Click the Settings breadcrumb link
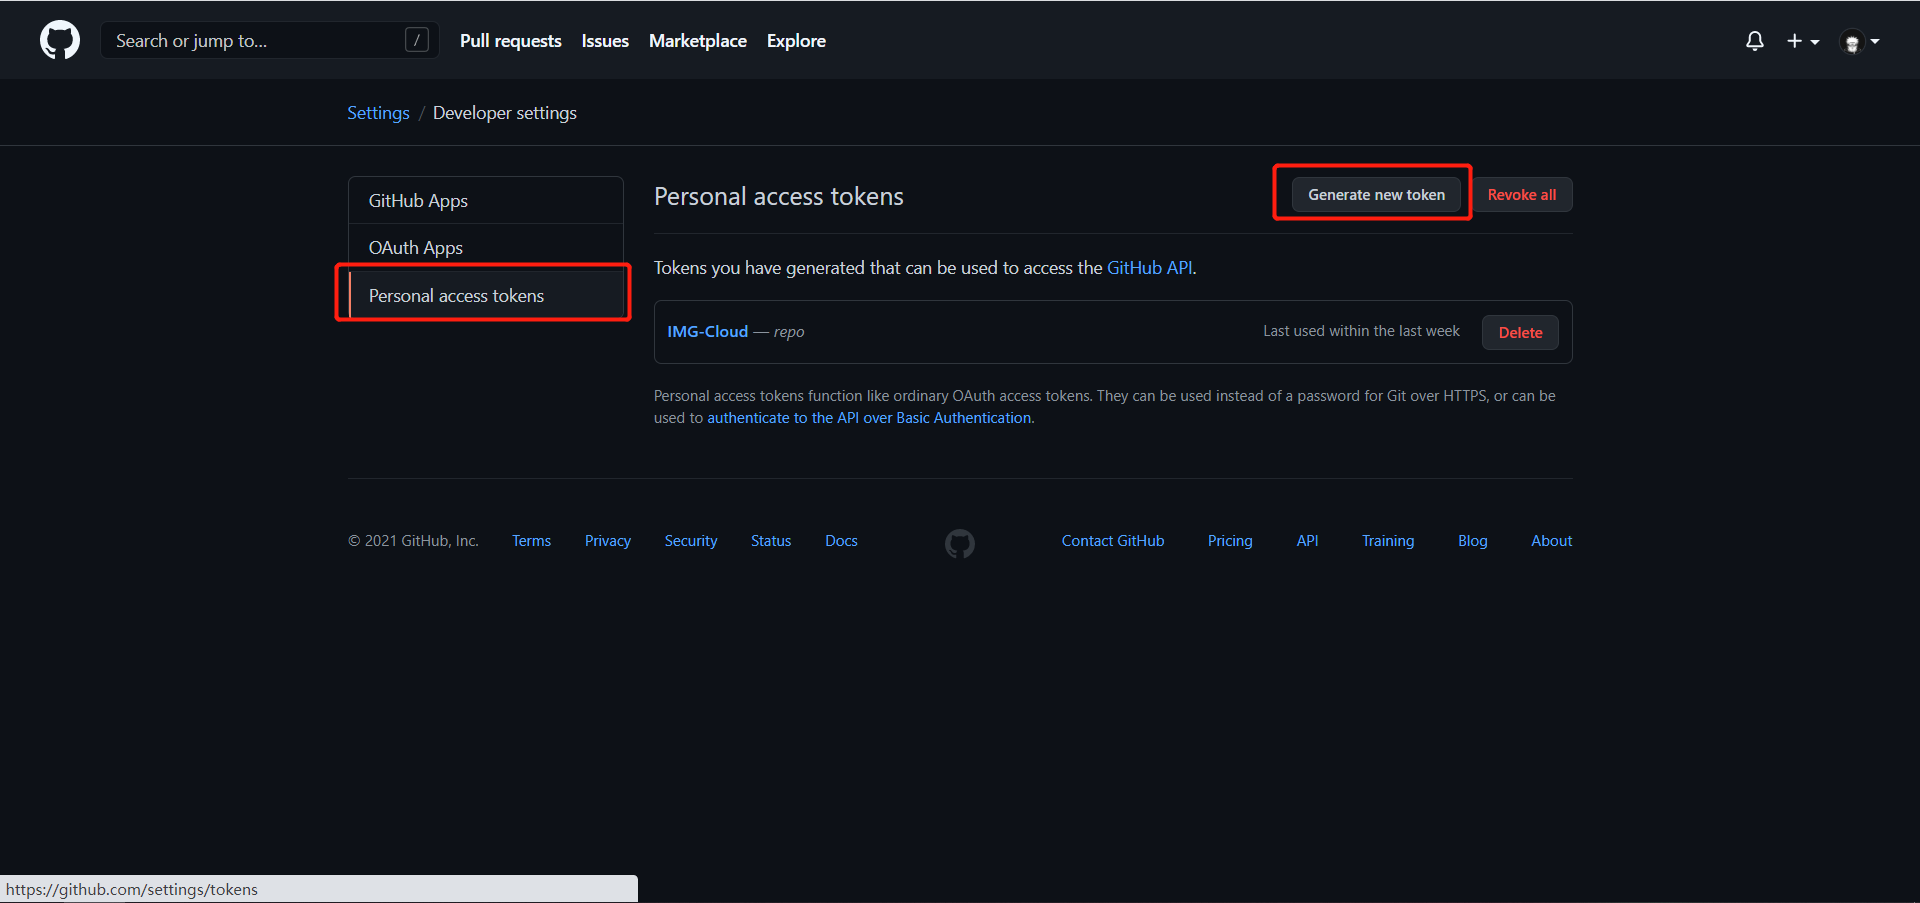The width and height of the screenshot is (1920, 903). pos(378,113)
